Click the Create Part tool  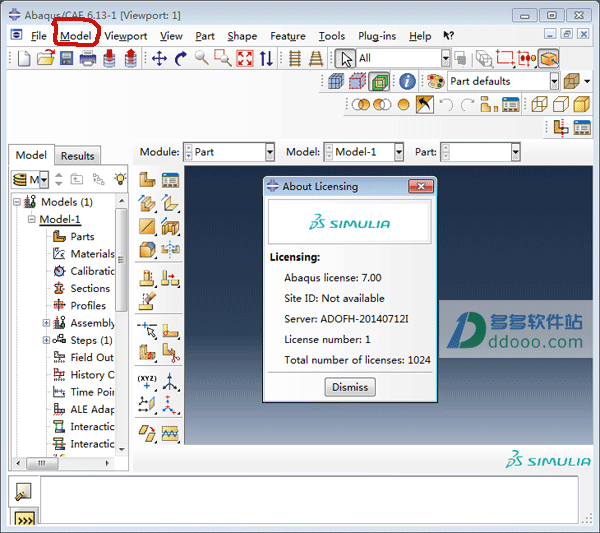pyautogui.click(x=147, y=180)
